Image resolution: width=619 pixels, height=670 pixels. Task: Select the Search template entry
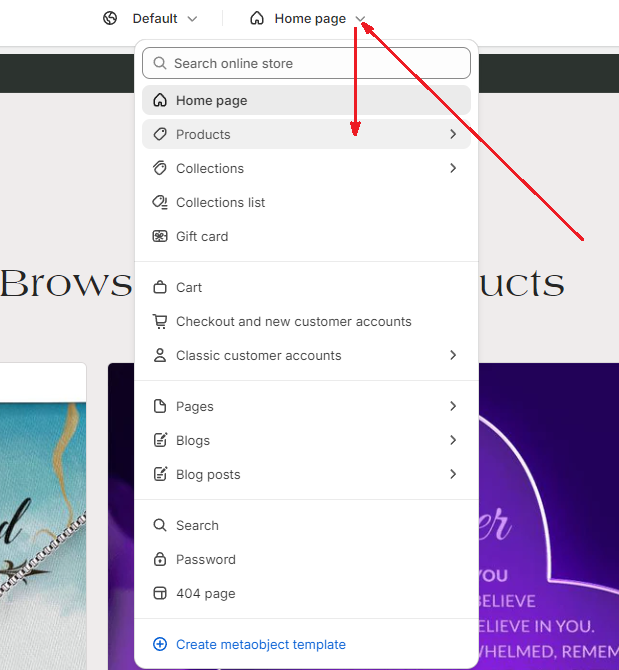306,525
